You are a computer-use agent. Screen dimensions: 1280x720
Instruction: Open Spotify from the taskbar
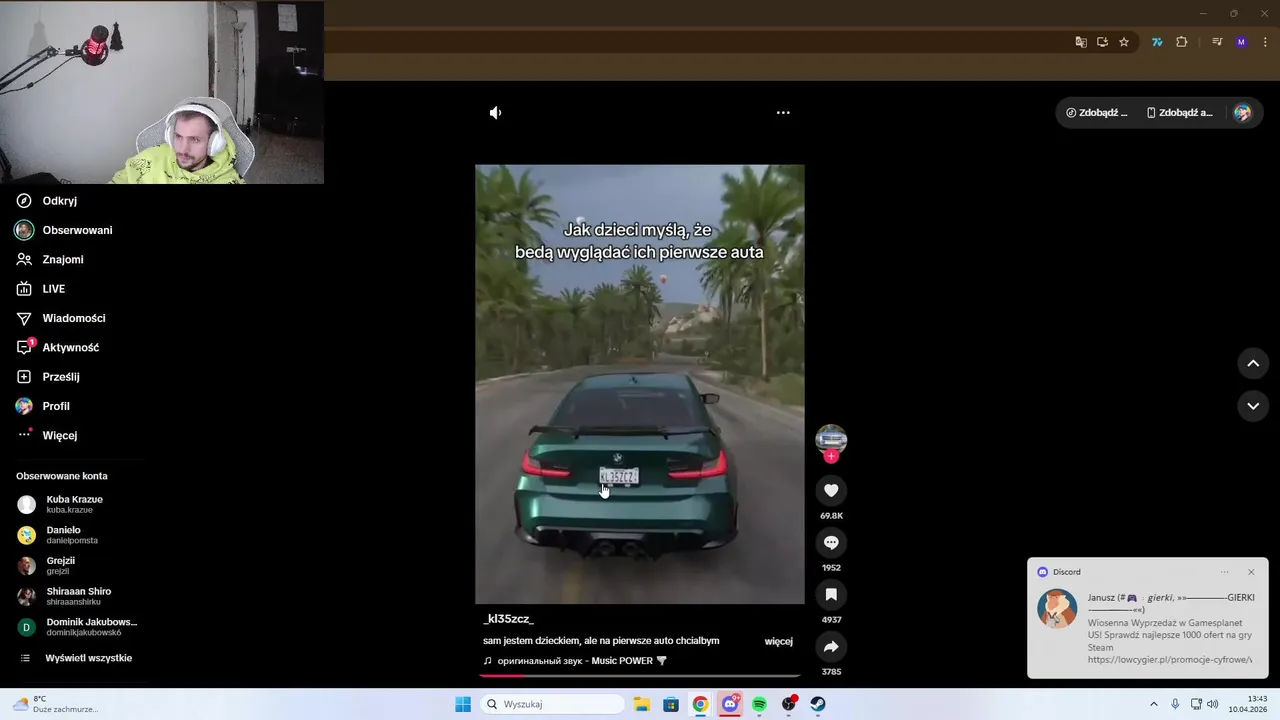point(759,704)
